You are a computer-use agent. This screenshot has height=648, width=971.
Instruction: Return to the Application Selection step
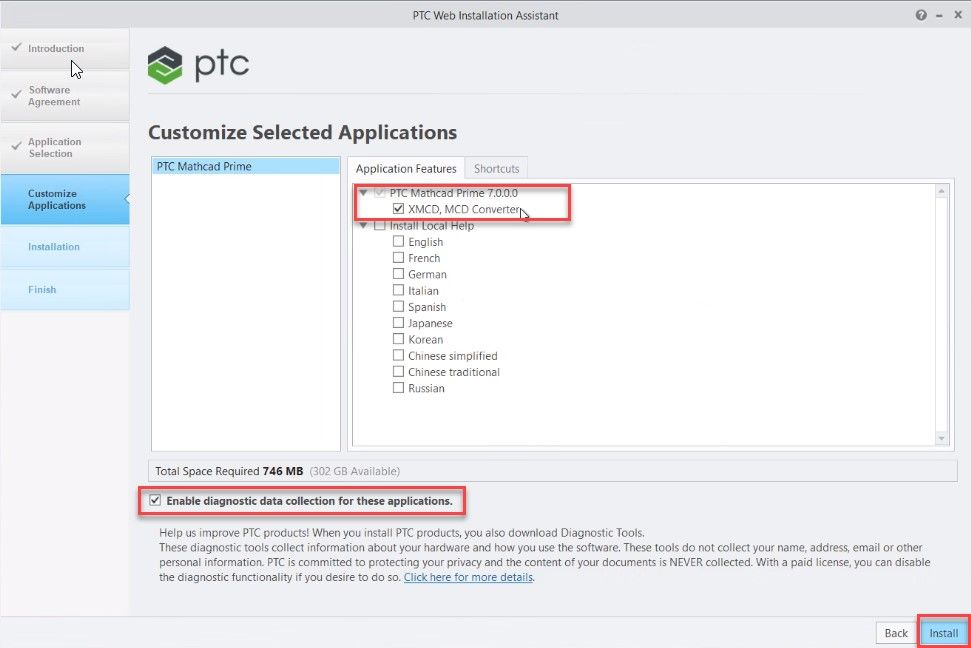click(65, 147)
